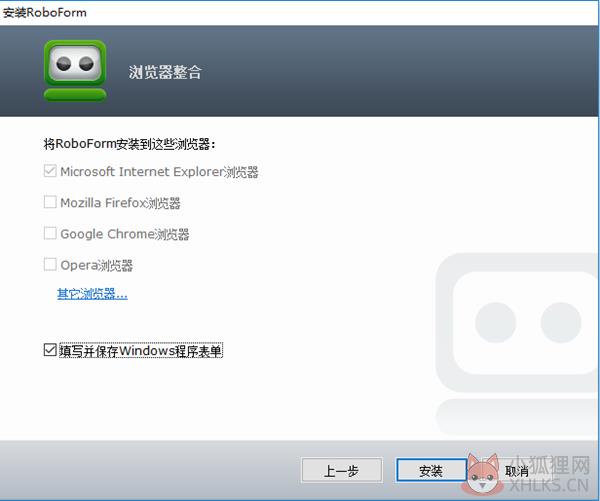
Task: Enable Mozilla Firefox浏览器 checkbox
Action: [50, 202]
